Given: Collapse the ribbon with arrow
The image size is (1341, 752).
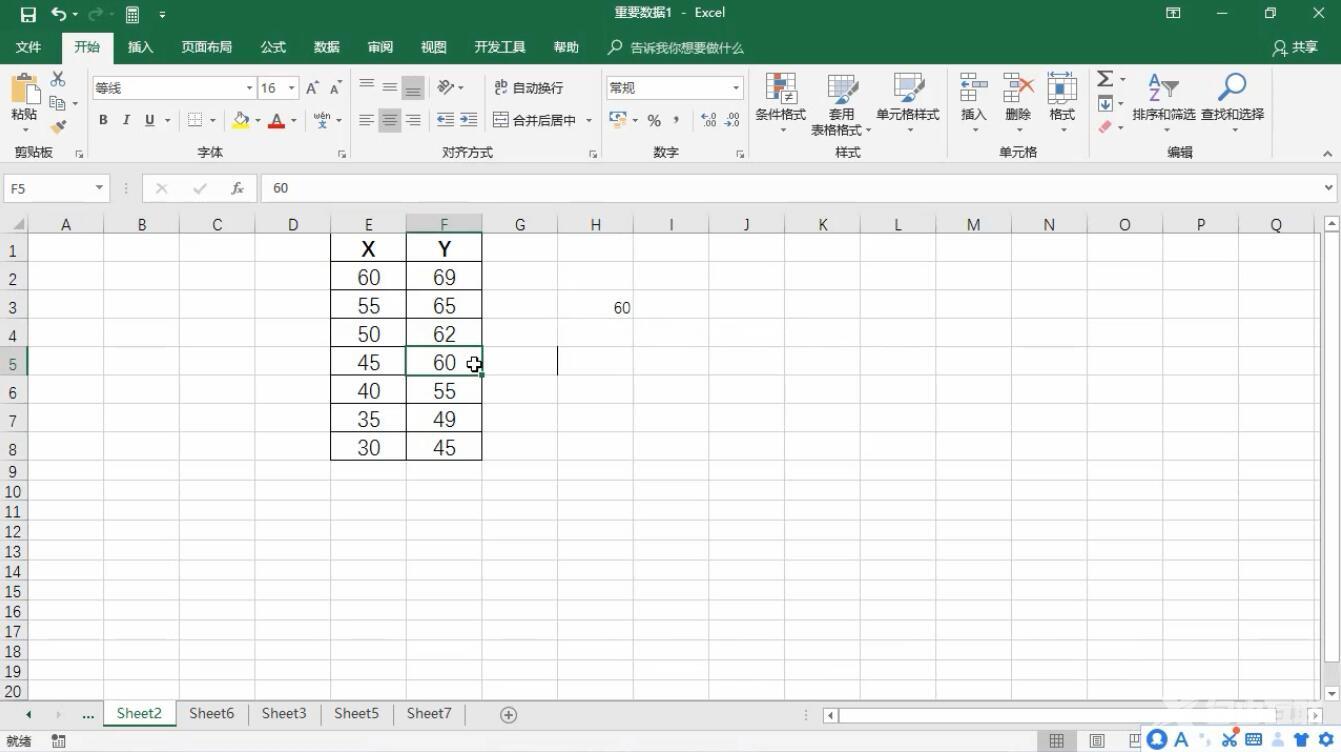Looking at the screenshot, I should tap(1328, 154).
